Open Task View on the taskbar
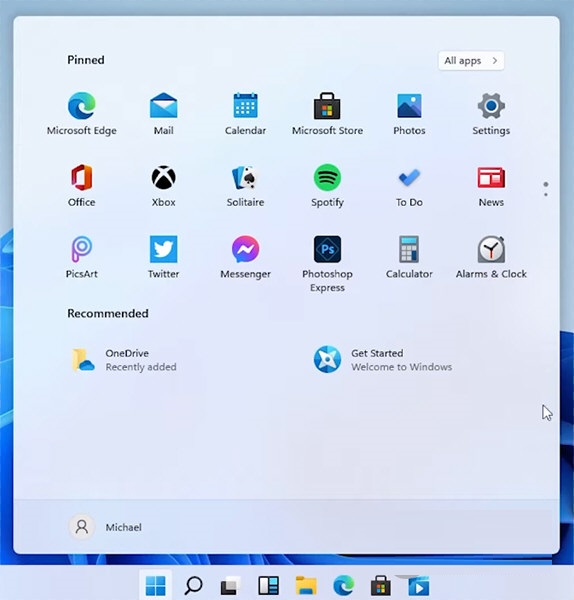The image size is (574, 600). coord(230,585)
